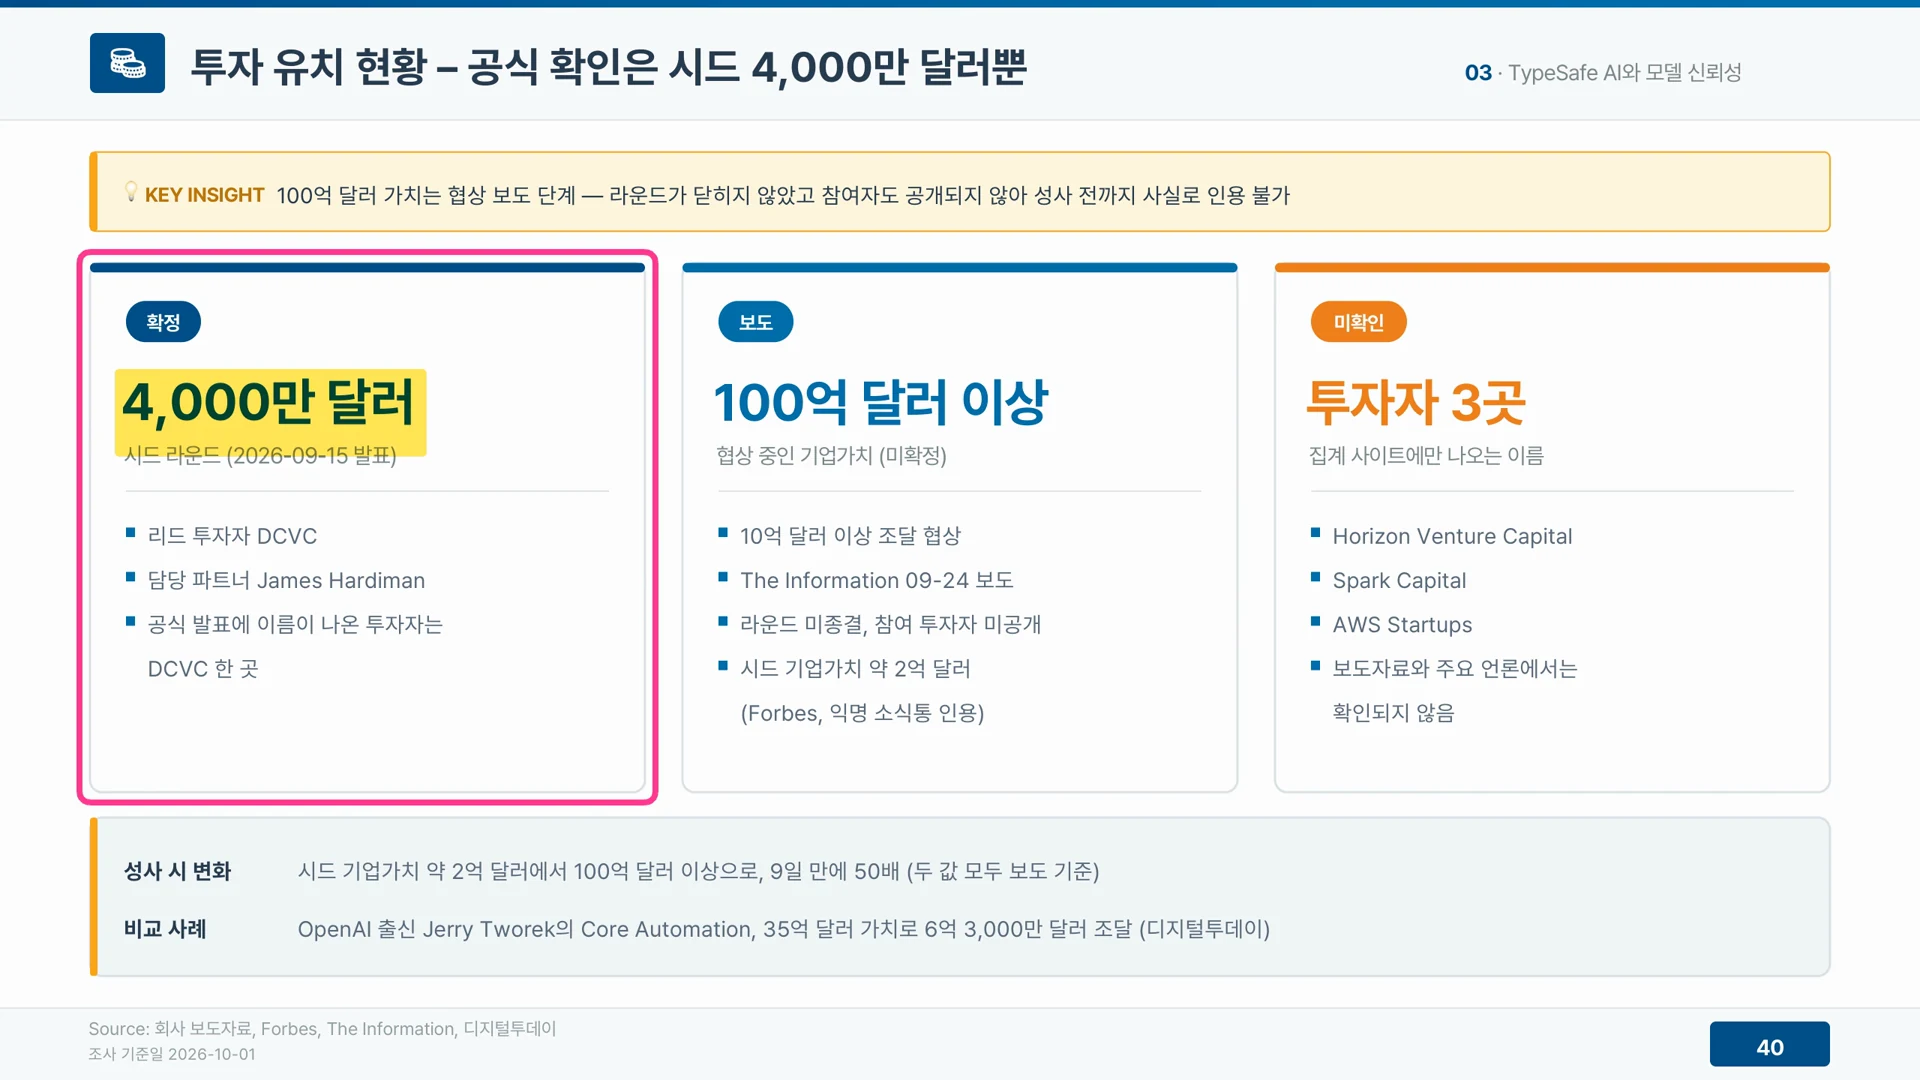The height and width of the screenshot is (1080, 1920).
Task: Click the bullet The Information 09-24 보도
Action: pos(876,580)
